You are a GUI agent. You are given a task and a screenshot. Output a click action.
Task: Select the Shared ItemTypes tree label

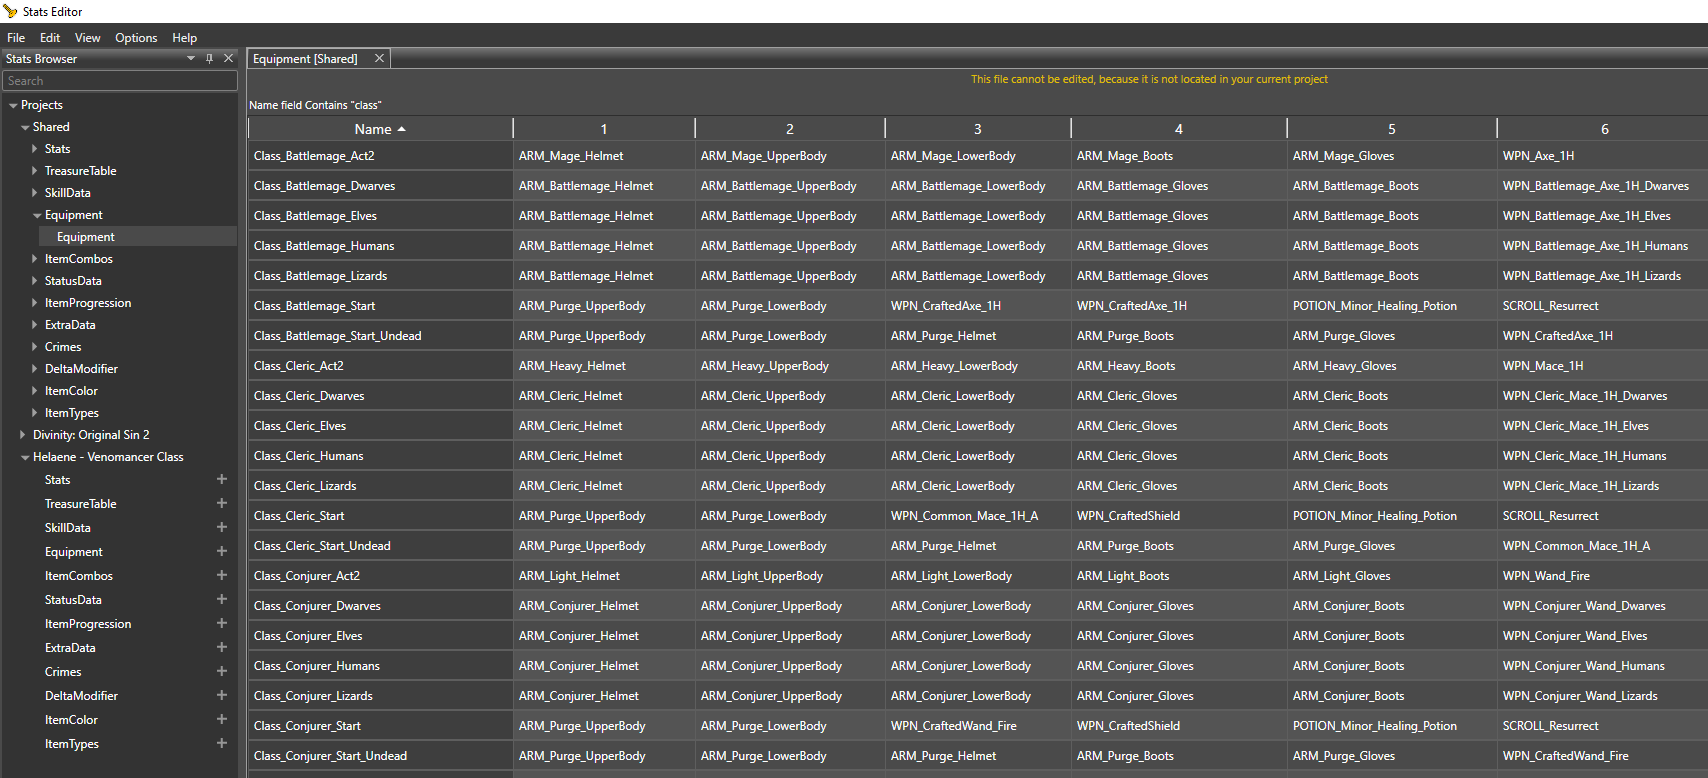click(72, 413)
